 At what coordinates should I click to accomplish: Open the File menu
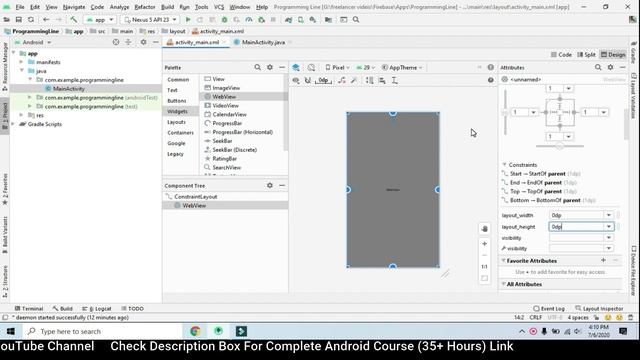[x=20, y=7]
